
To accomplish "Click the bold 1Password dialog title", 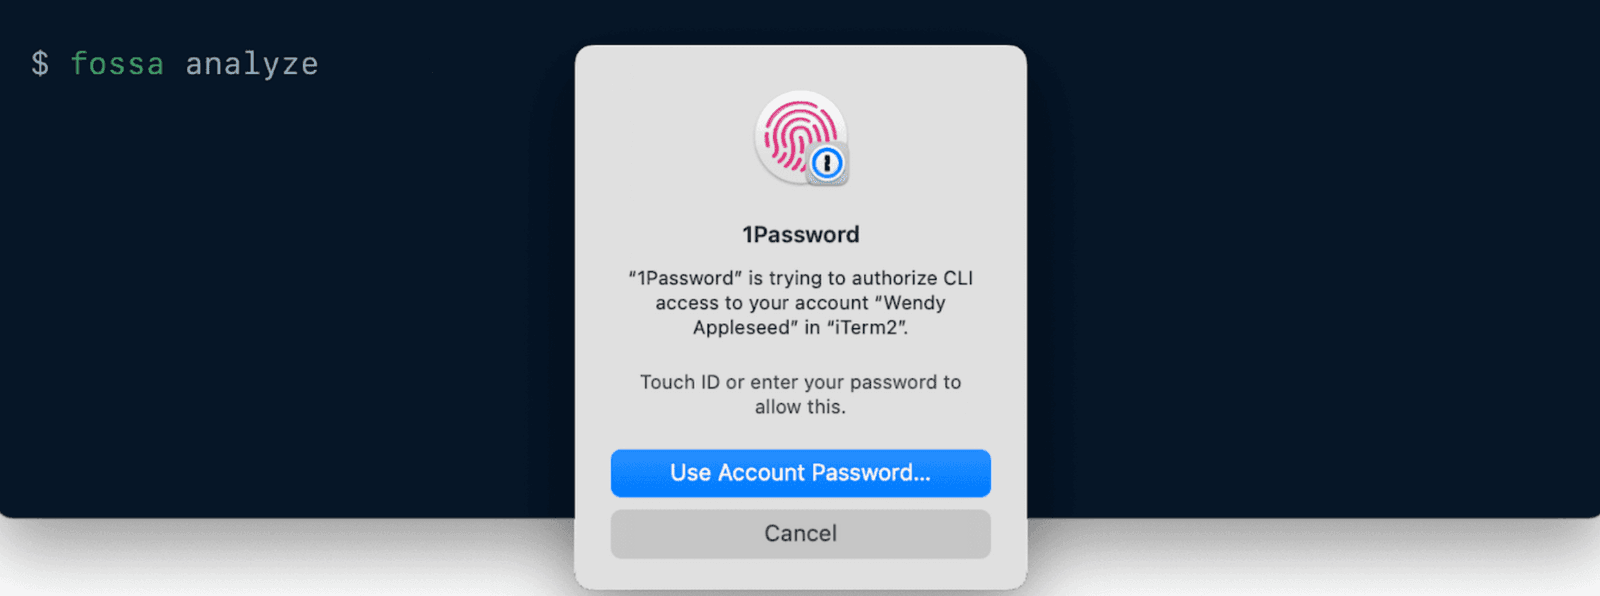I will coord(800,235).
